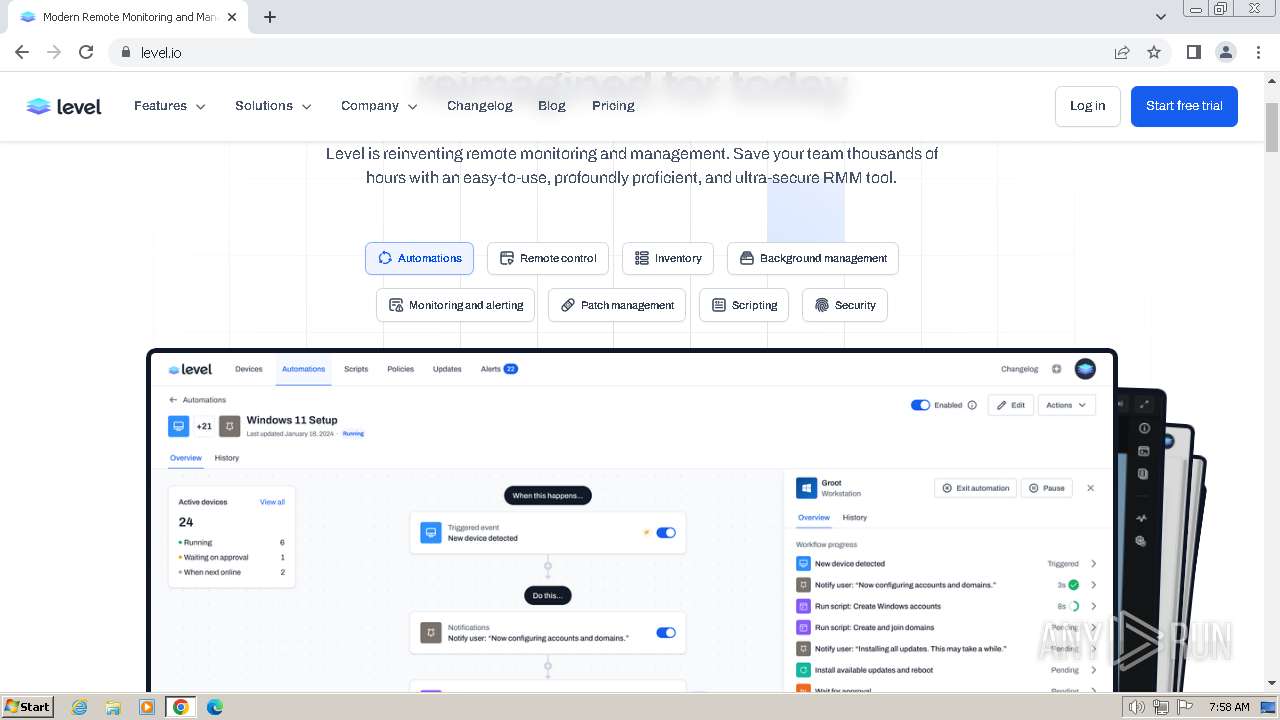This screenshot has width=1280, height=720.
Task: Select the Inventory feature pill
Action: pyautogui.click(x=668, y=258)
